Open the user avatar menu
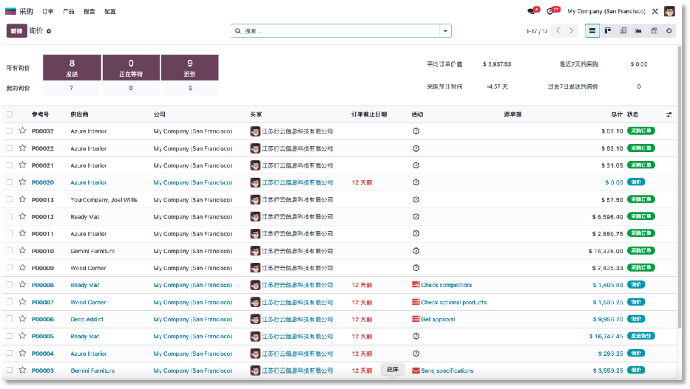This screenshot has height=389, width=690. tap(669, 11)
